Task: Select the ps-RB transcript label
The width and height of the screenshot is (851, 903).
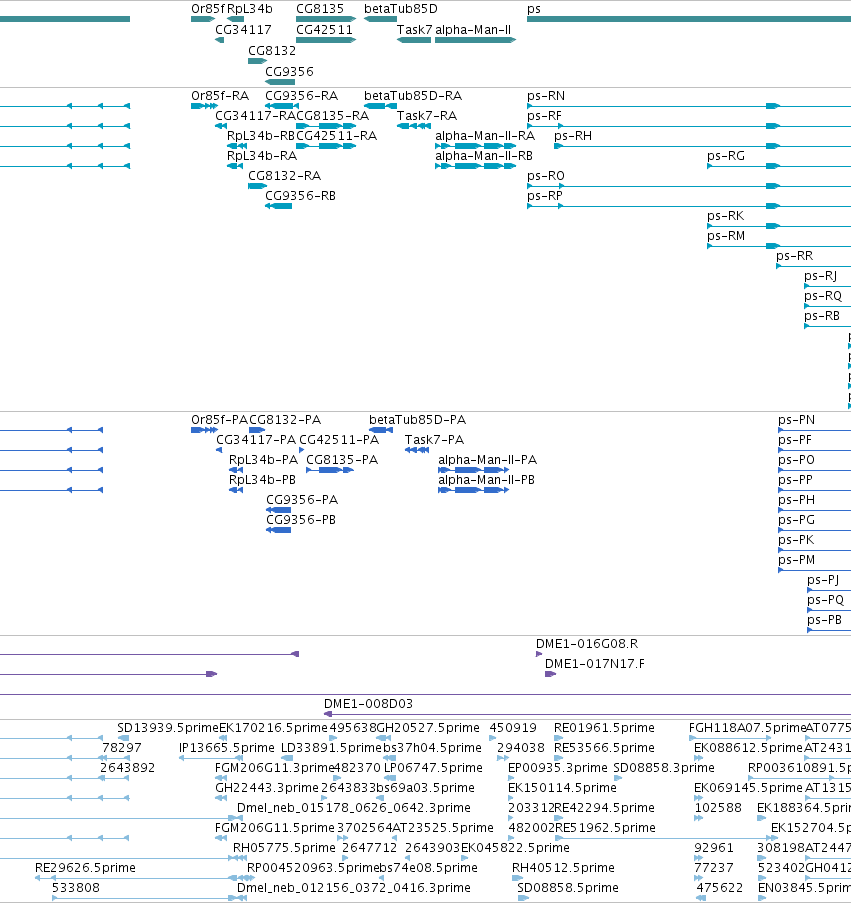Action: click(822, 316)
